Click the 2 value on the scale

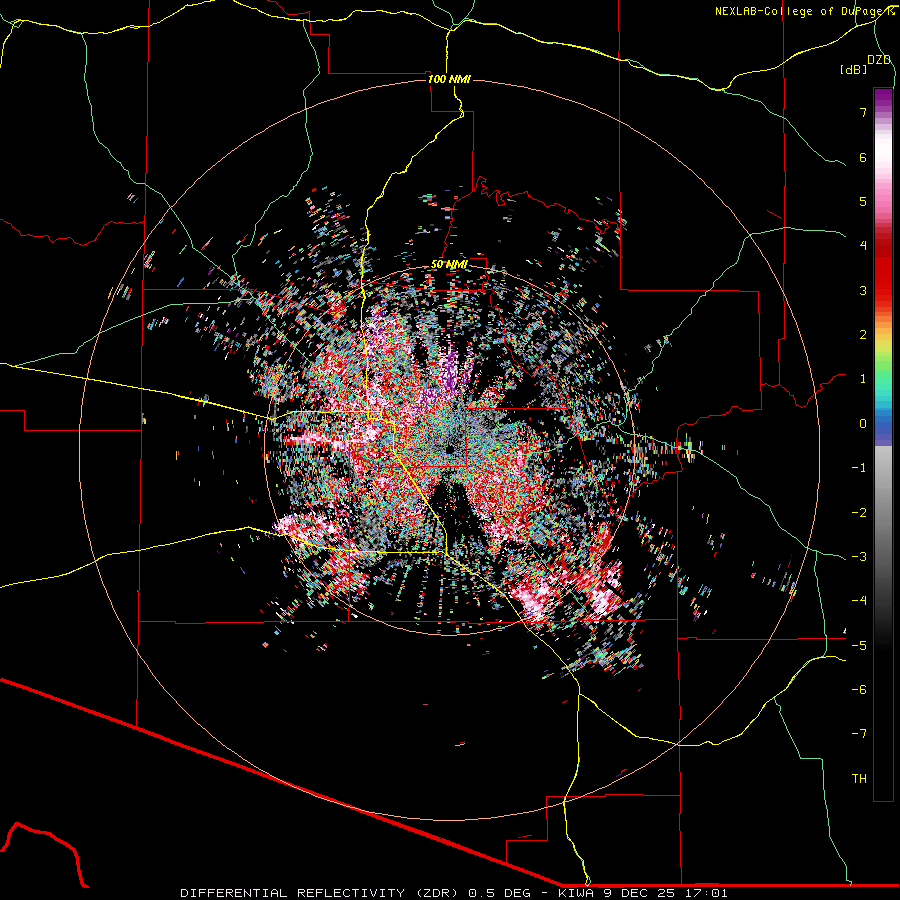(863, 335)
